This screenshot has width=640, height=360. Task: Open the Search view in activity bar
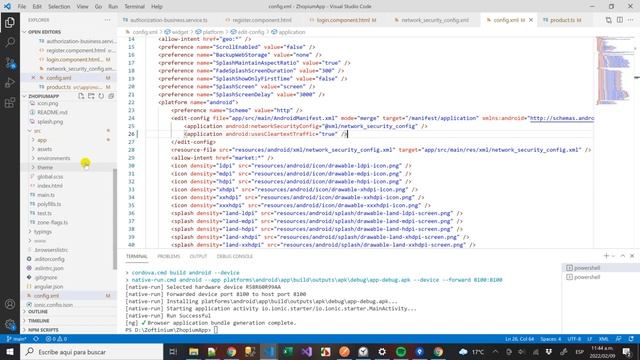coord(10,42)
